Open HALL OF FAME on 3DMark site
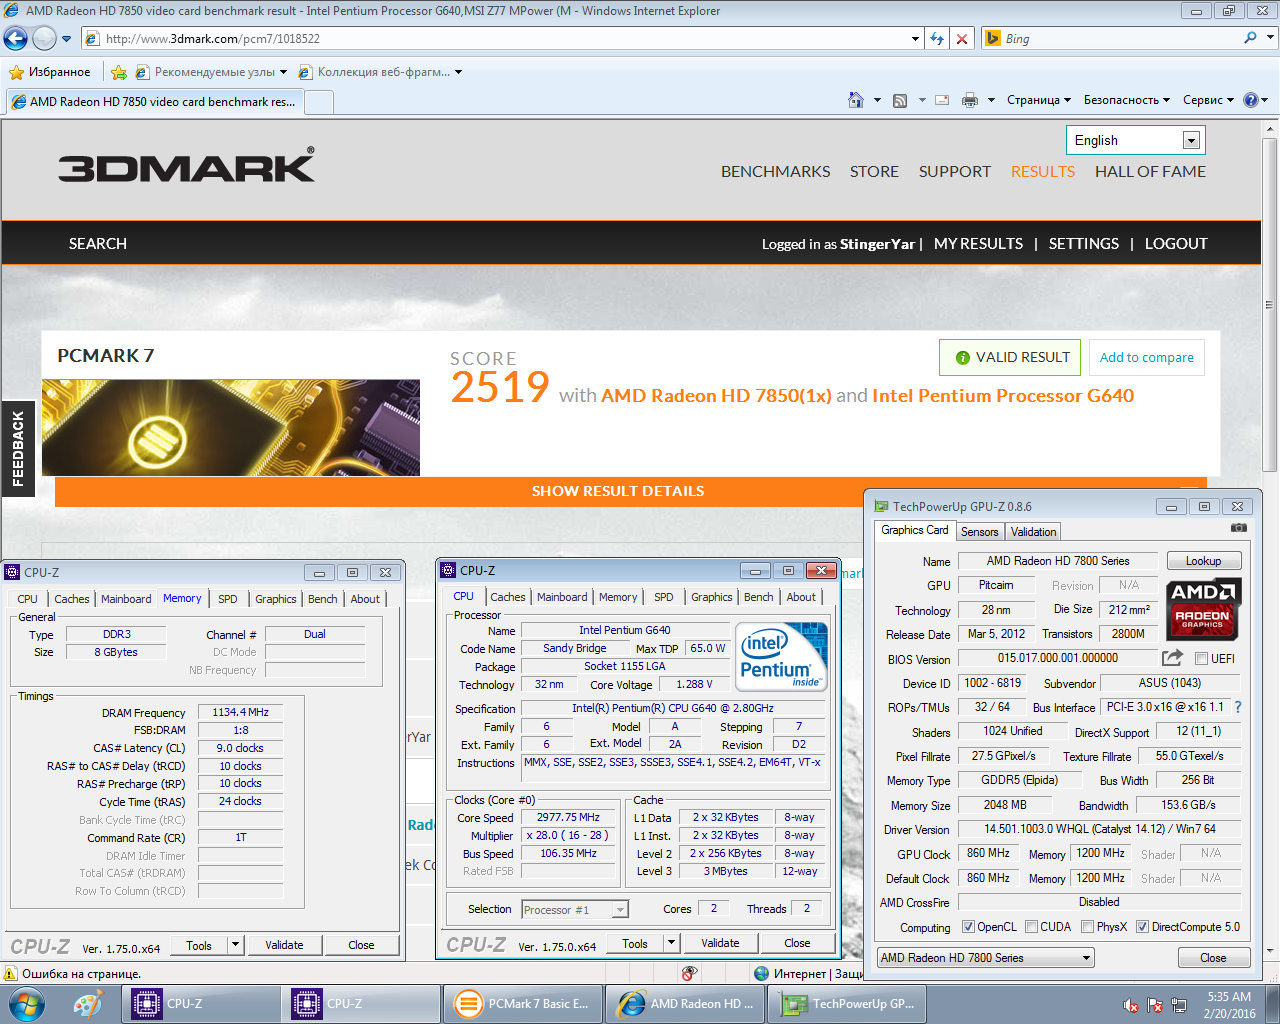This screenshot has width=1280, height=1024. [x=1150, y=171]
